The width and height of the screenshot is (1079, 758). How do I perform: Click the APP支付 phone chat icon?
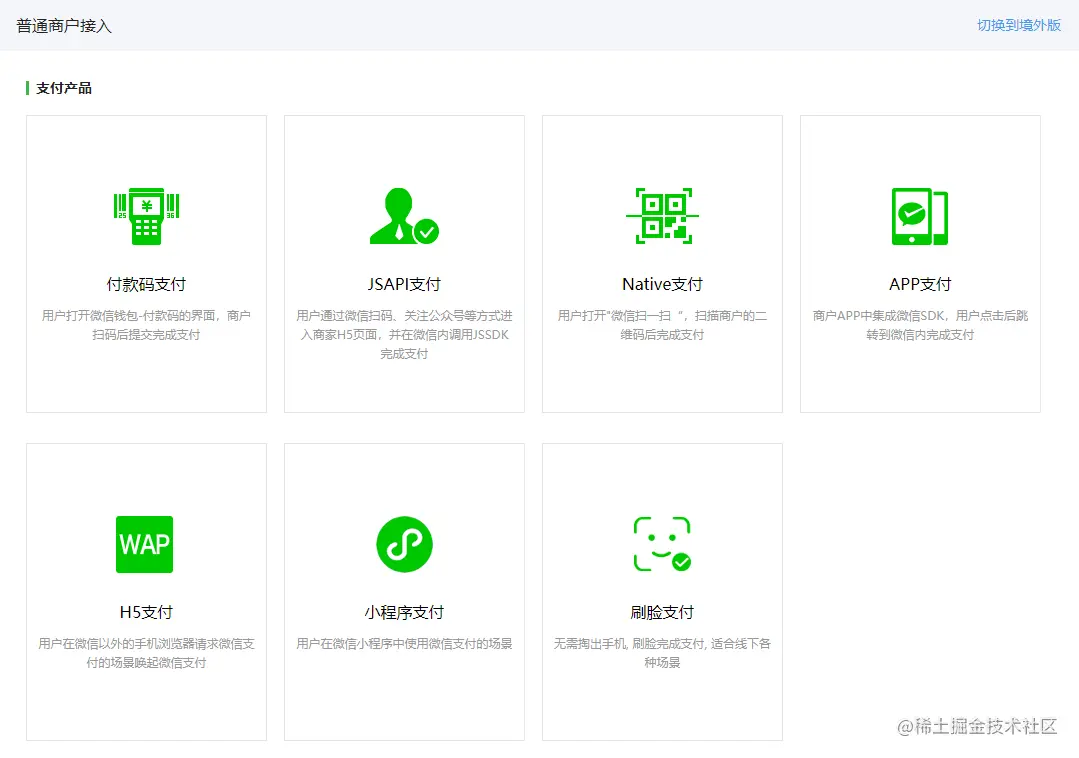click(920, 216)
